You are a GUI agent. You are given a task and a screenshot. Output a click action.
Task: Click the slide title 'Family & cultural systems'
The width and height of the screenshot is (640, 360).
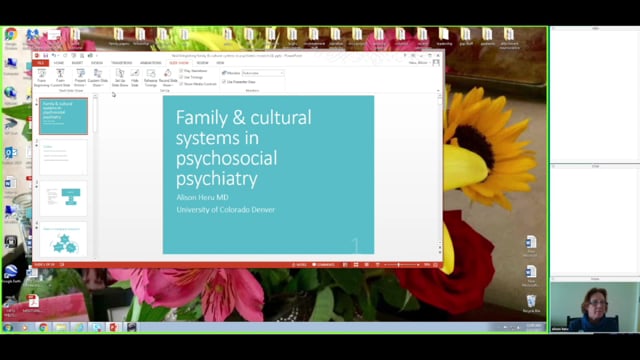point(244,148)
